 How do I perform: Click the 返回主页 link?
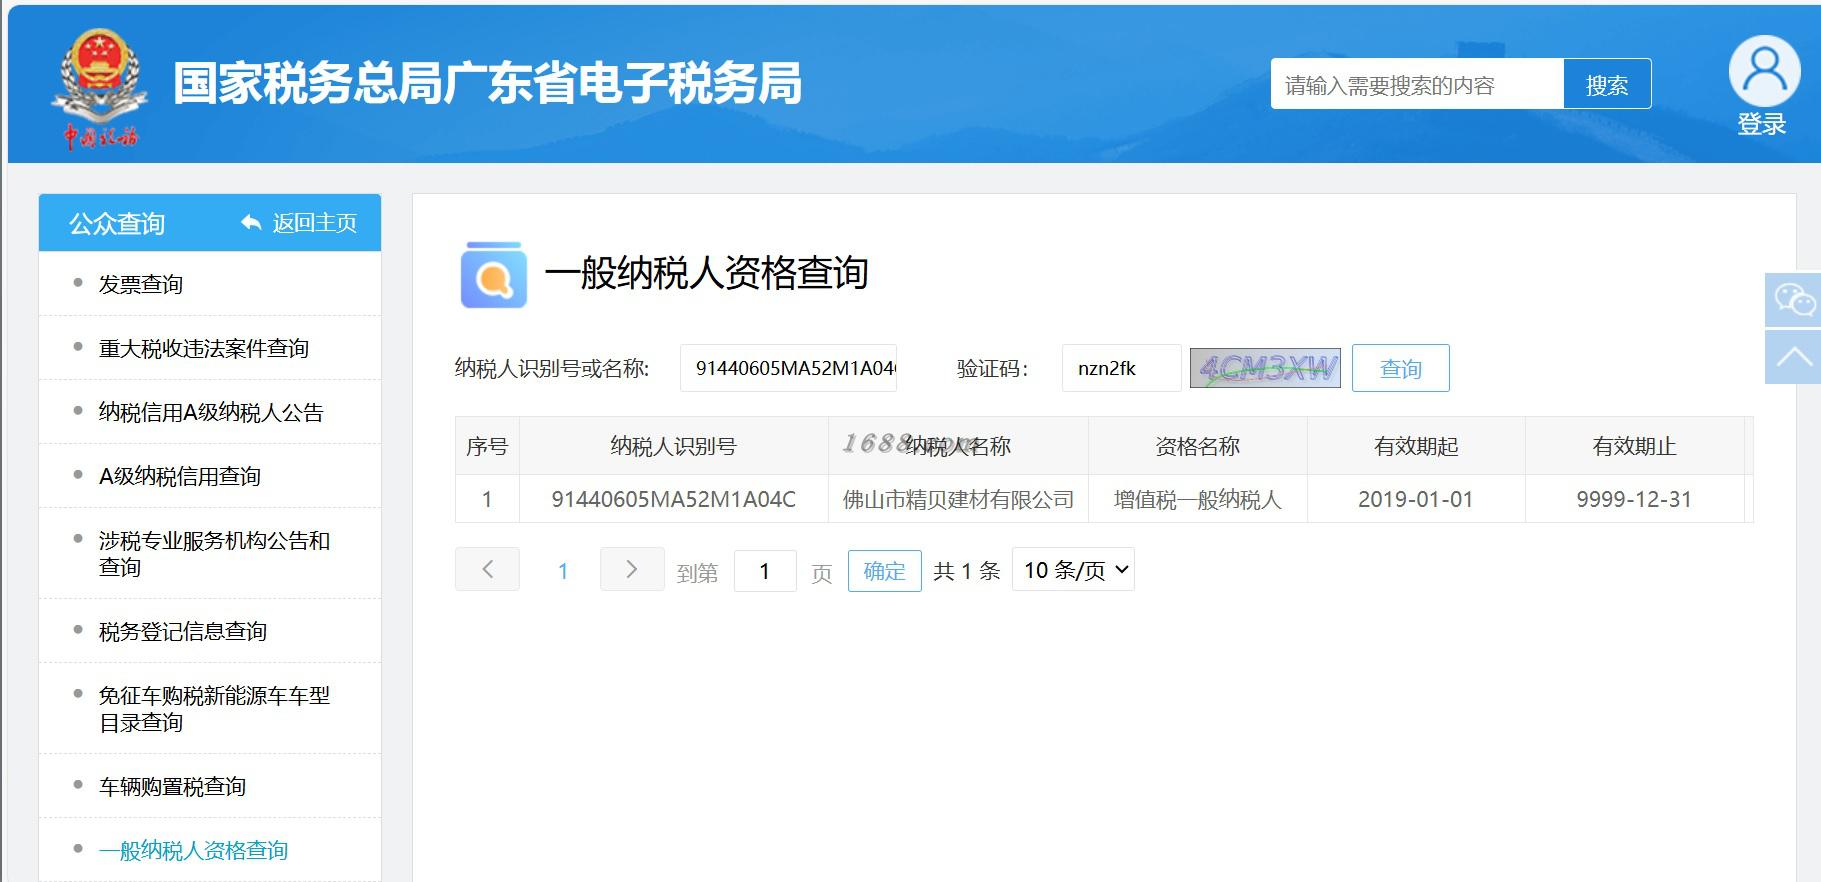[315, 223]
